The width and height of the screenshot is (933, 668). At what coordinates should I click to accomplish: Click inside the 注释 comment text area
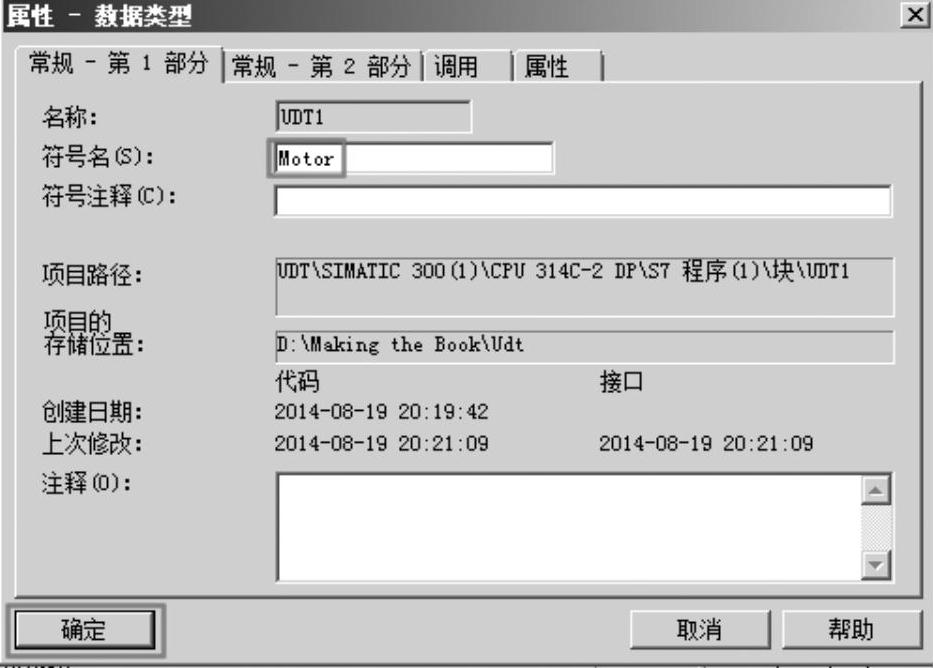569,527
